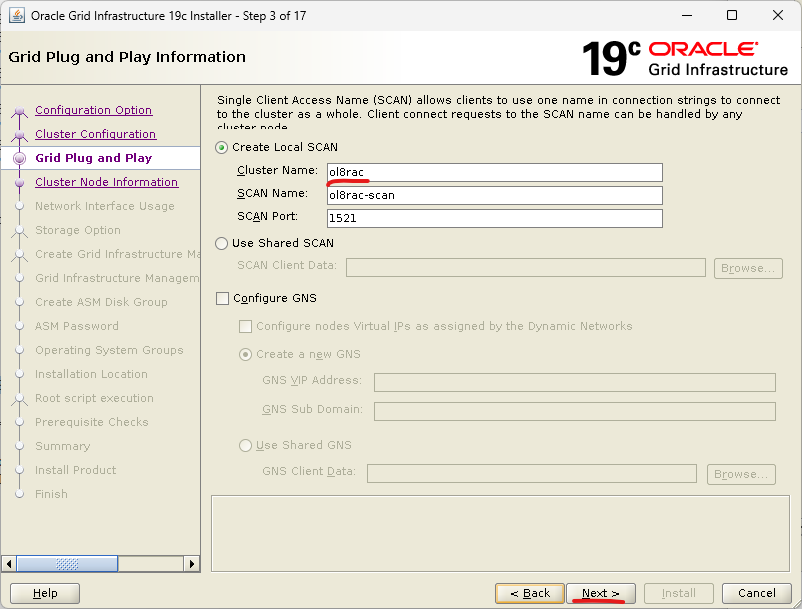Click the Cluster Name input field

(x=495, y=172)
